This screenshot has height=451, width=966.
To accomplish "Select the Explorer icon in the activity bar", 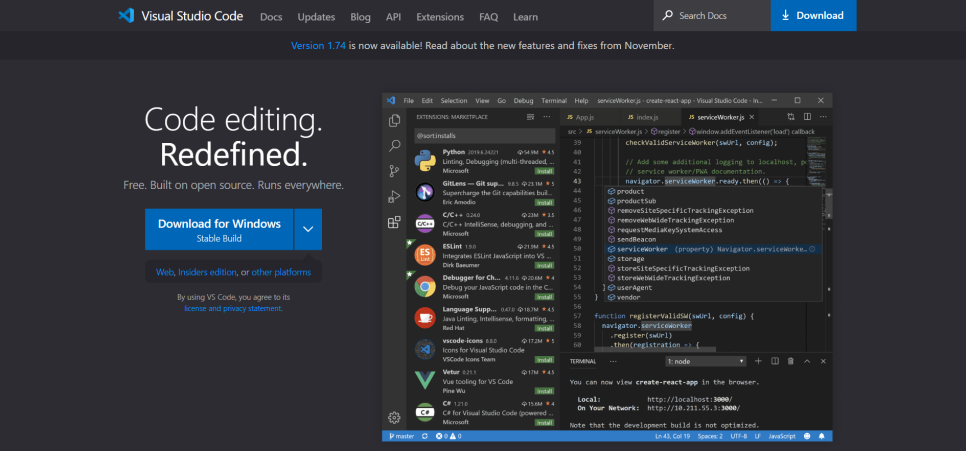I will click(x=394, y=121).
